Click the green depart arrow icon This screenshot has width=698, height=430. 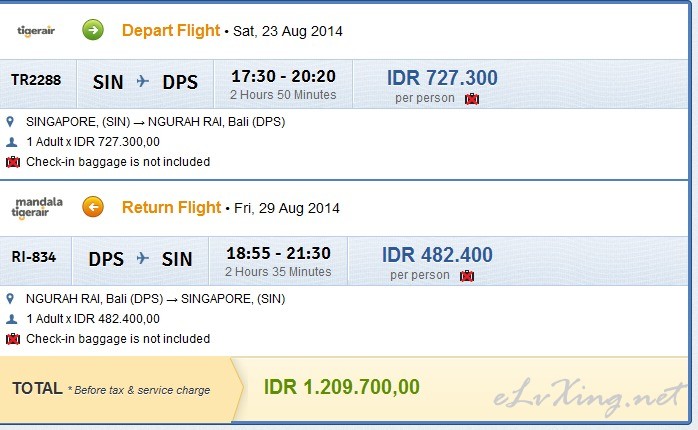tap(93, 30)
